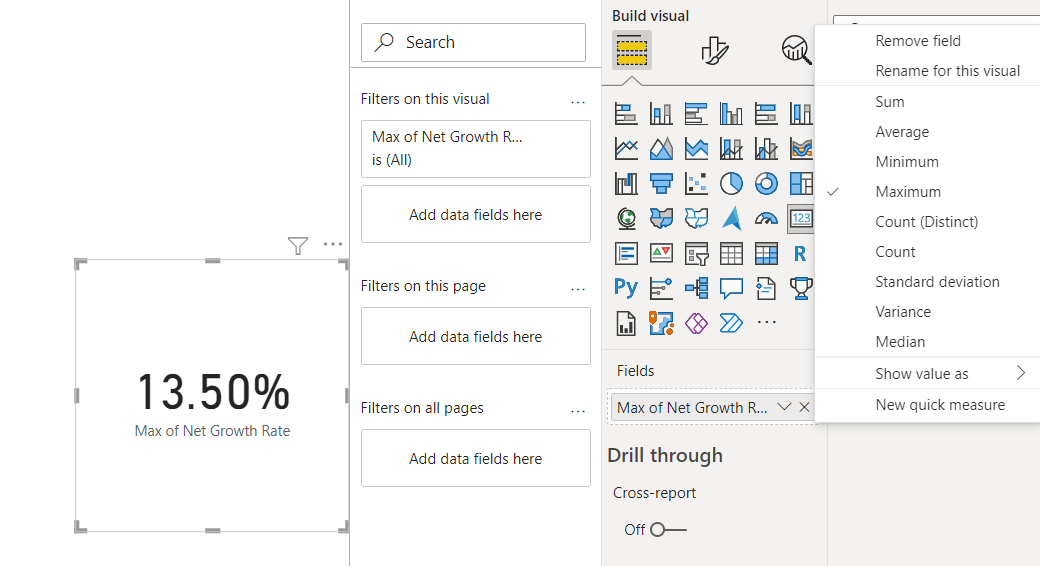Select the Clustered bar chart visual
Screen dimensions: 1040x566
click(696, 114)
